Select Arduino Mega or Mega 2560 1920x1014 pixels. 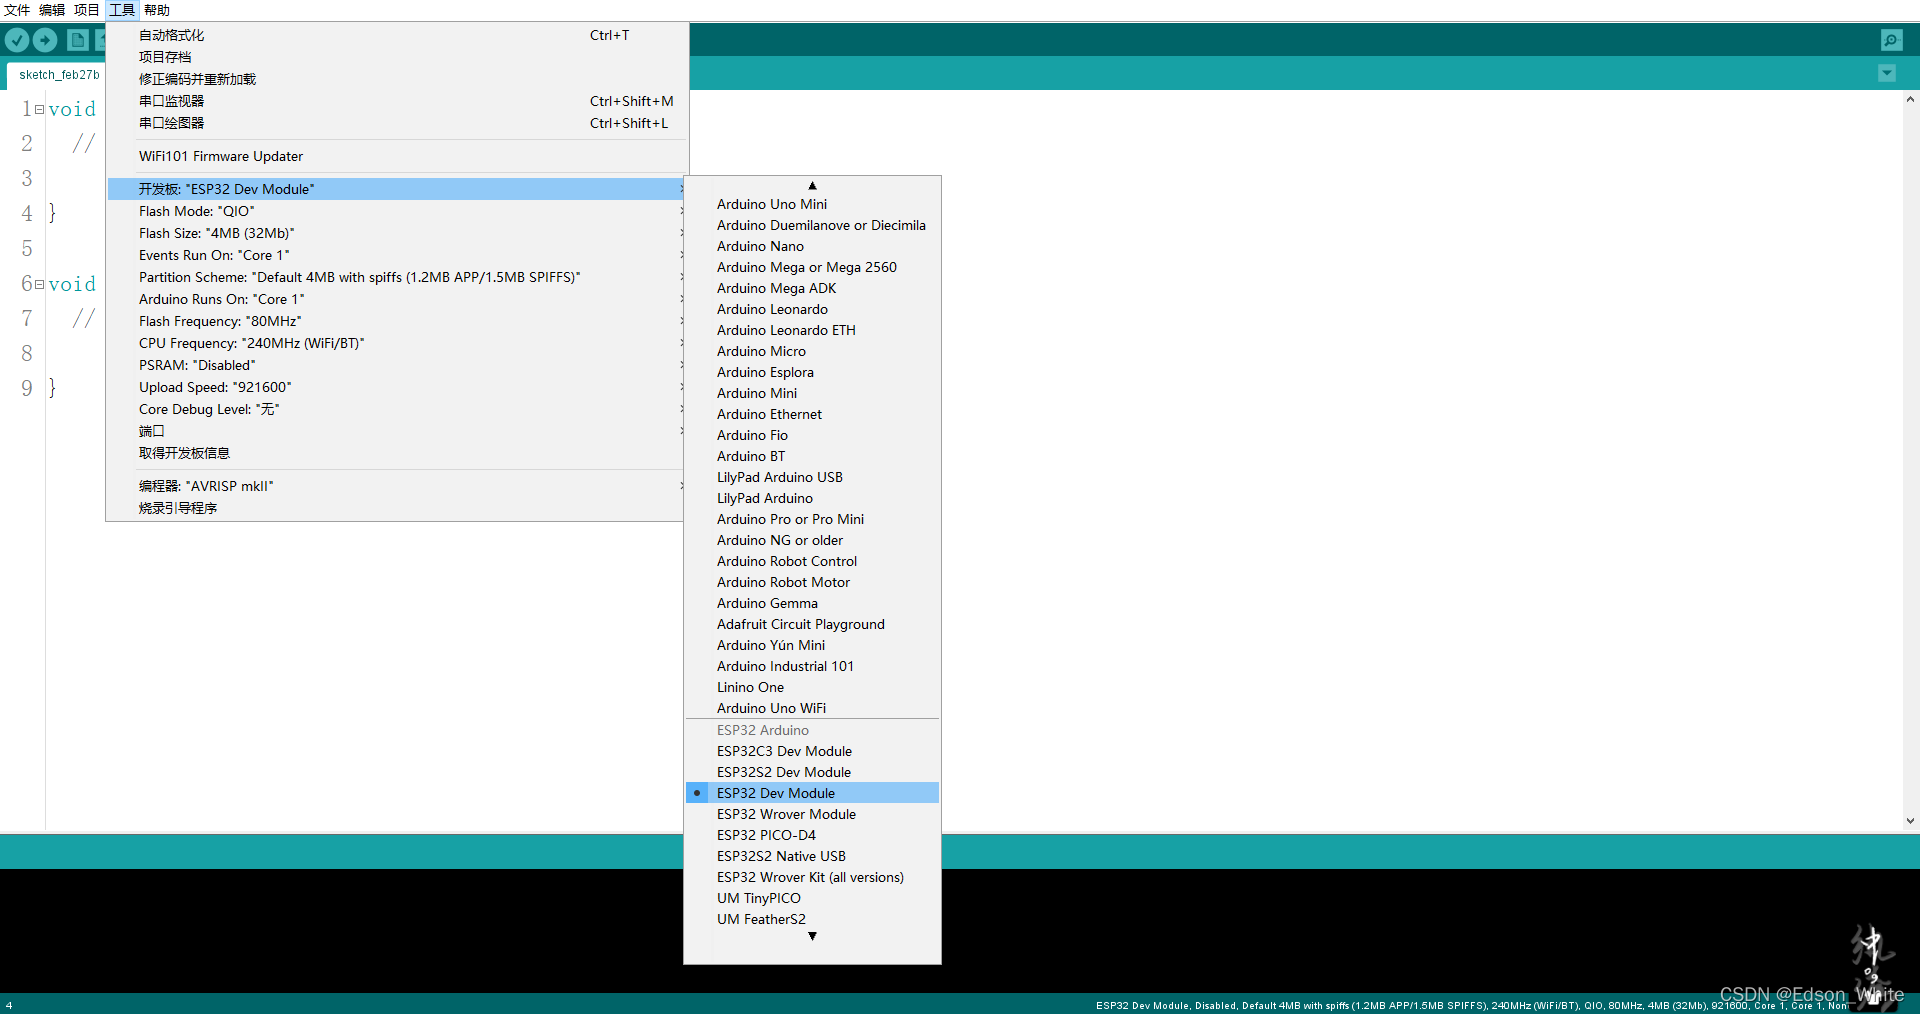pyautogui.click(x=812, y=267)
